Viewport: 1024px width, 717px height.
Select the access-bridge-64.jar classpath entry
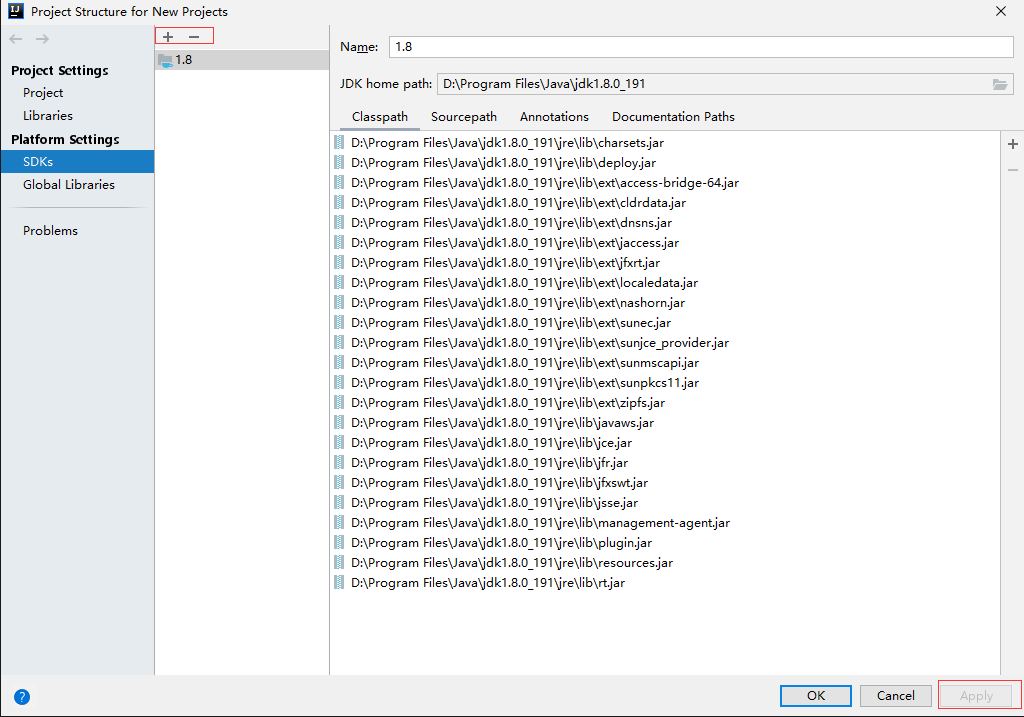coord(665,183)
